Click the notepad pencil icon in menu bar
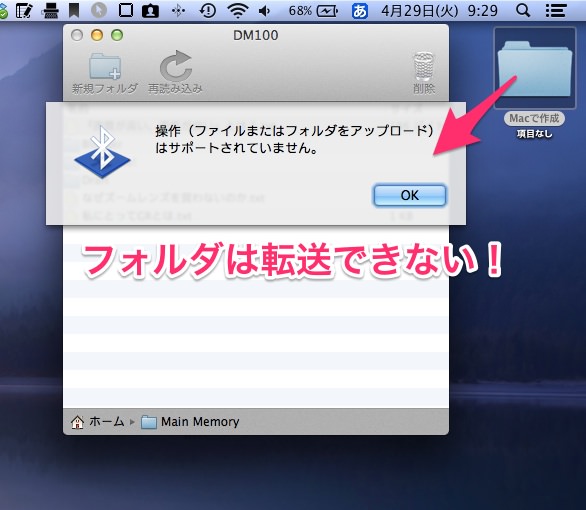This screenshot has height=510, width=586. tap(24, 10)
